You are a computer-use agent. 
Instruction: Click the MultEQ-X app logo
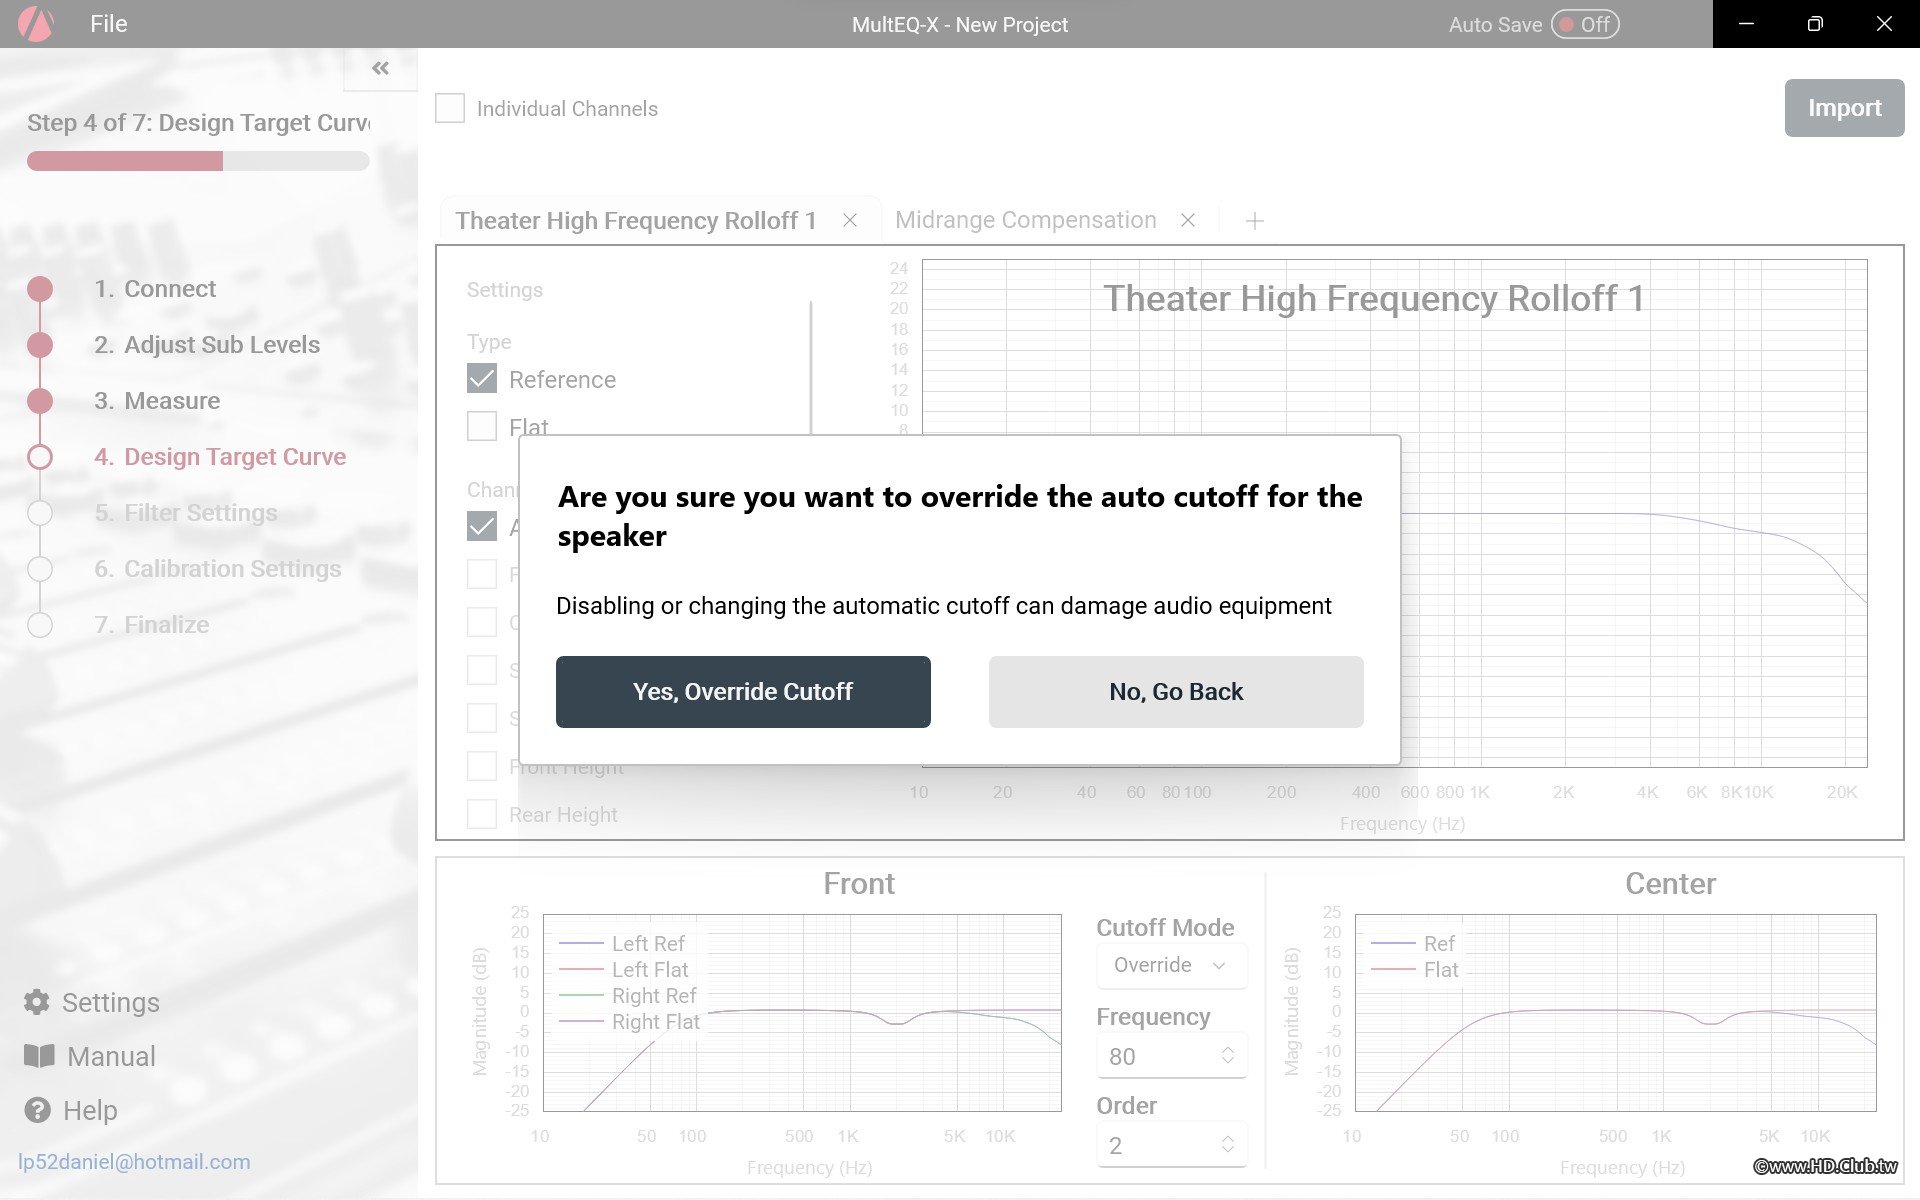[36, 24]
